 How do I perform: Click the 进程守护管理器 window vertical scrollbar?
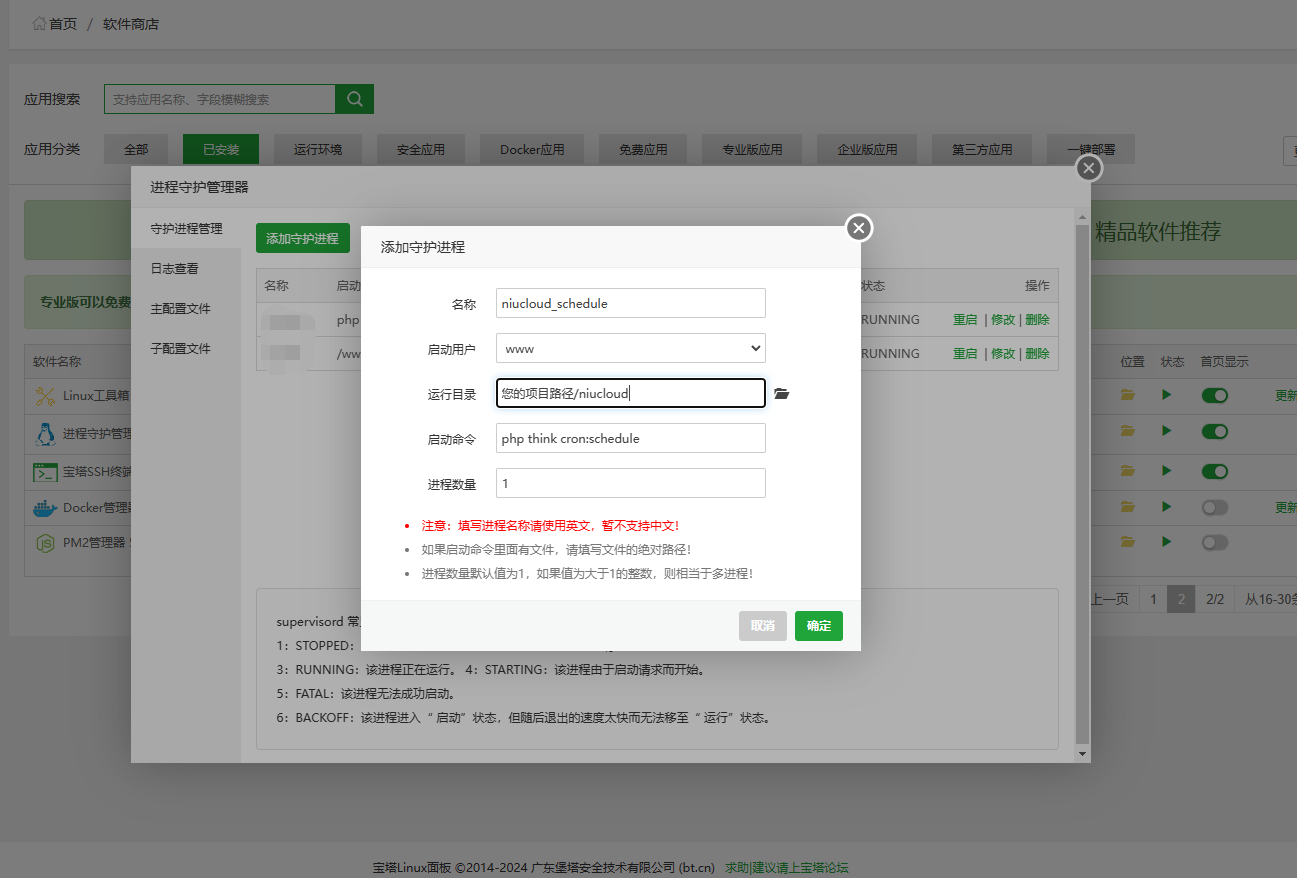coord(1082,480)
